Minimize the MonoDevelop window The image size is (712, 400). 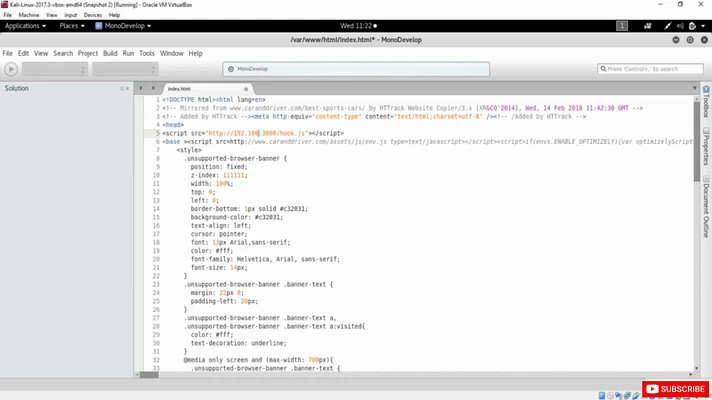point(676,40)
